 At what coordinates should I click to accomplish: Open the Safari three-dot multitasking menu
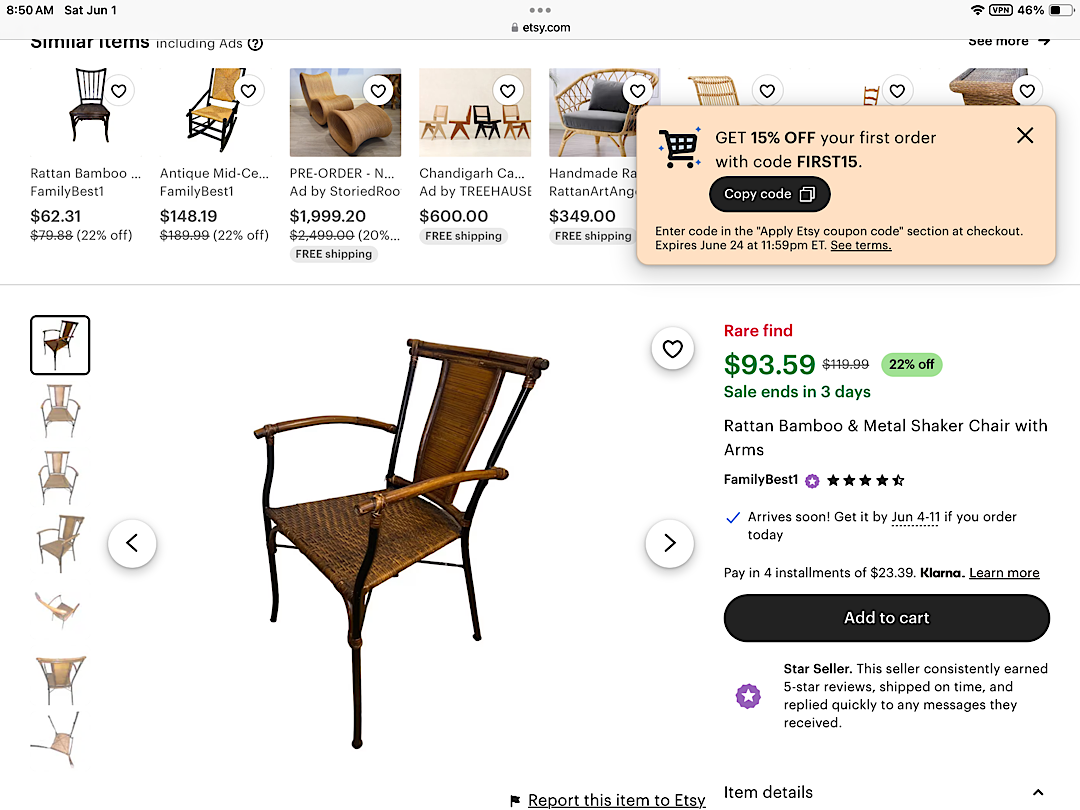pyautogui.click(x=540, y=10)
